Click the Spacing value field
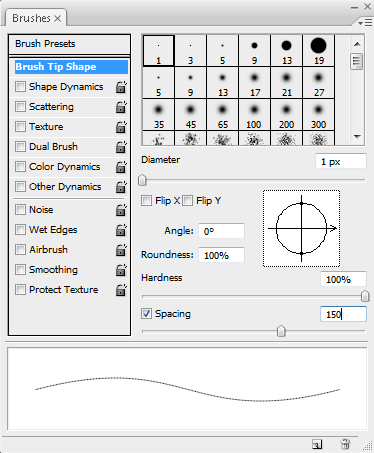The height and width of the screenshot is (453, 374). [x=343, y=314]
